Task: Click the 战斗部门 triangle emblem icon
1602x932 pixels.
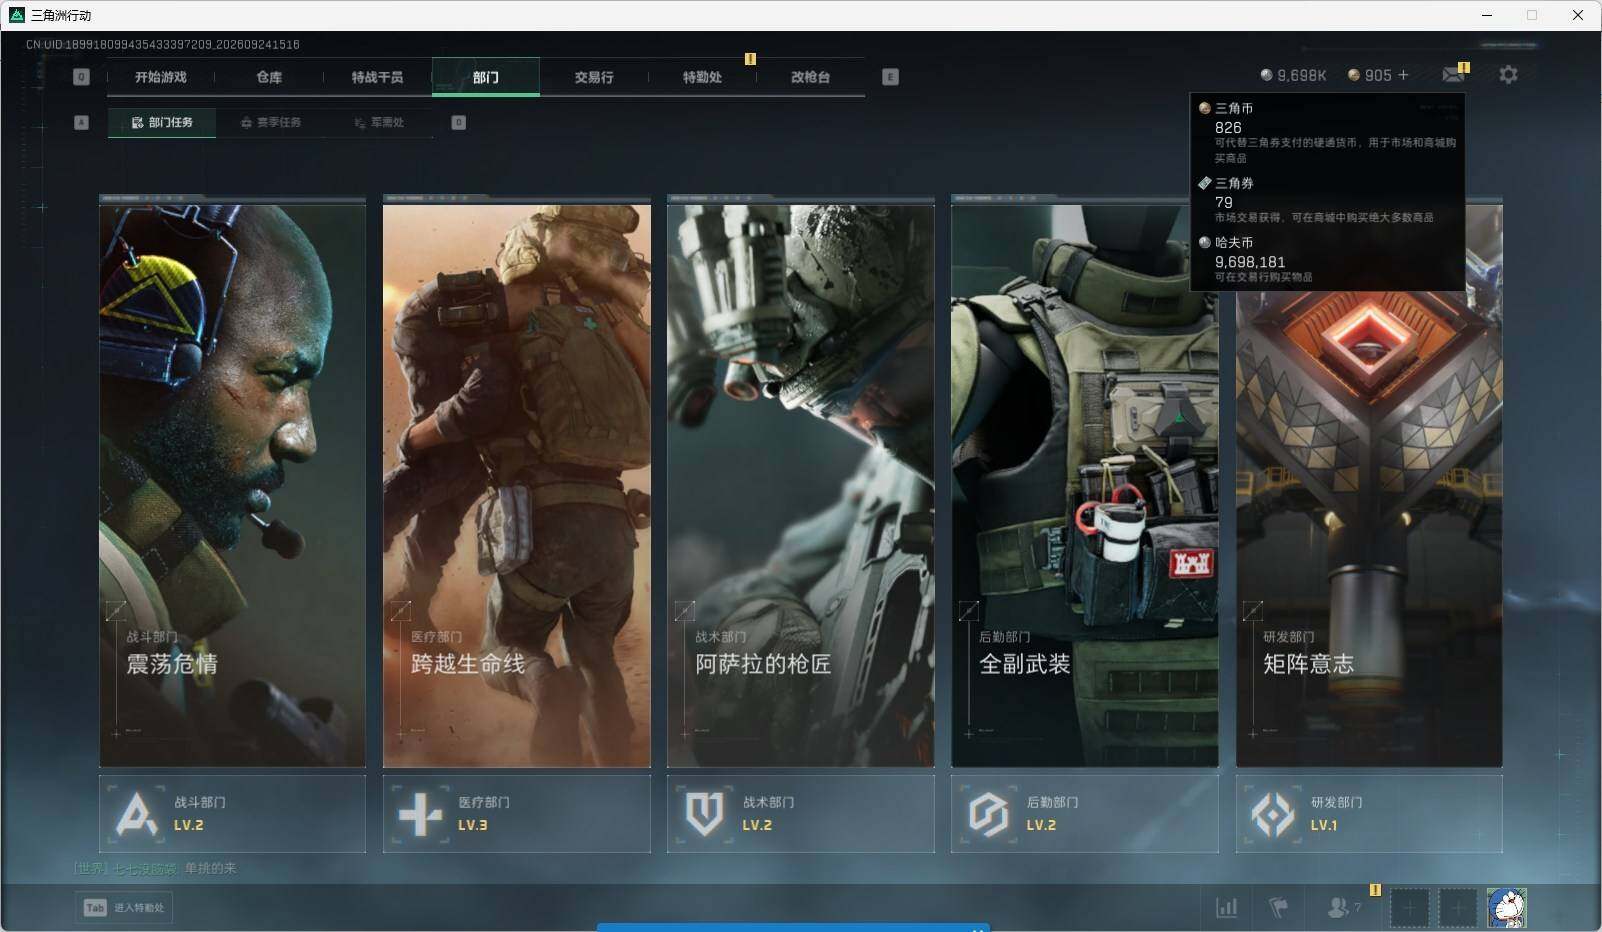Action: 137,814
